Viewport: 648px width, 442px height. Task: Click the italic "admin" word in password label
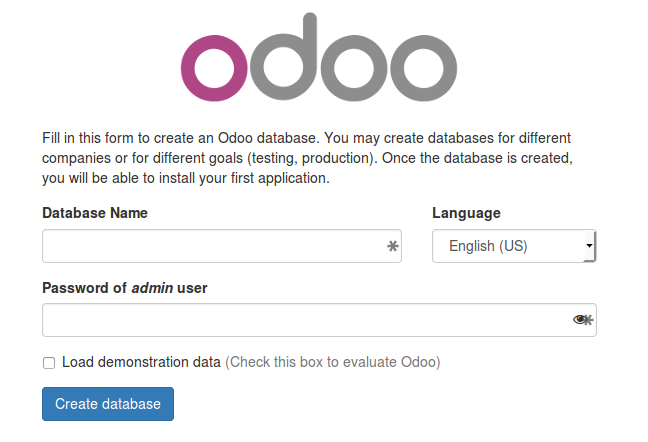click(152, 288)
